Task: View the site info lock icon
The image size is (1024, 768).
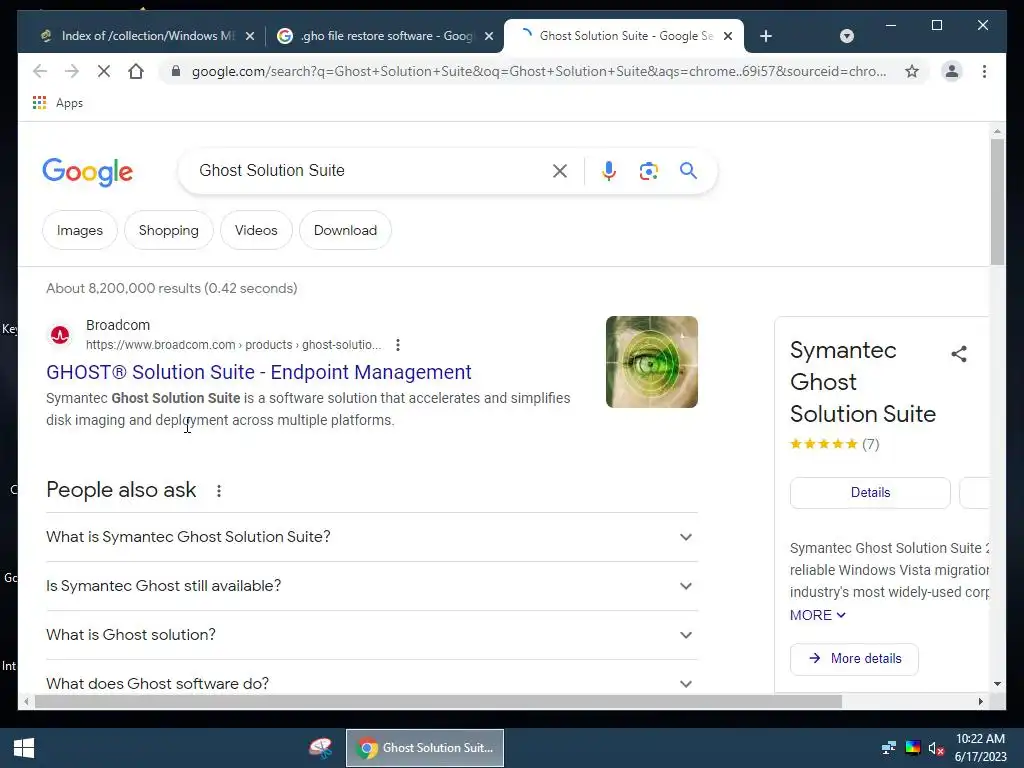Action: 175,71
